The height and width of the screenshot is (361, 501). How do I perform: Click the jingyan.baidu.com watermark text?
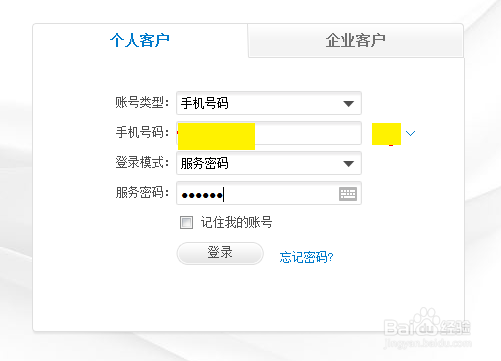(428, 343)
